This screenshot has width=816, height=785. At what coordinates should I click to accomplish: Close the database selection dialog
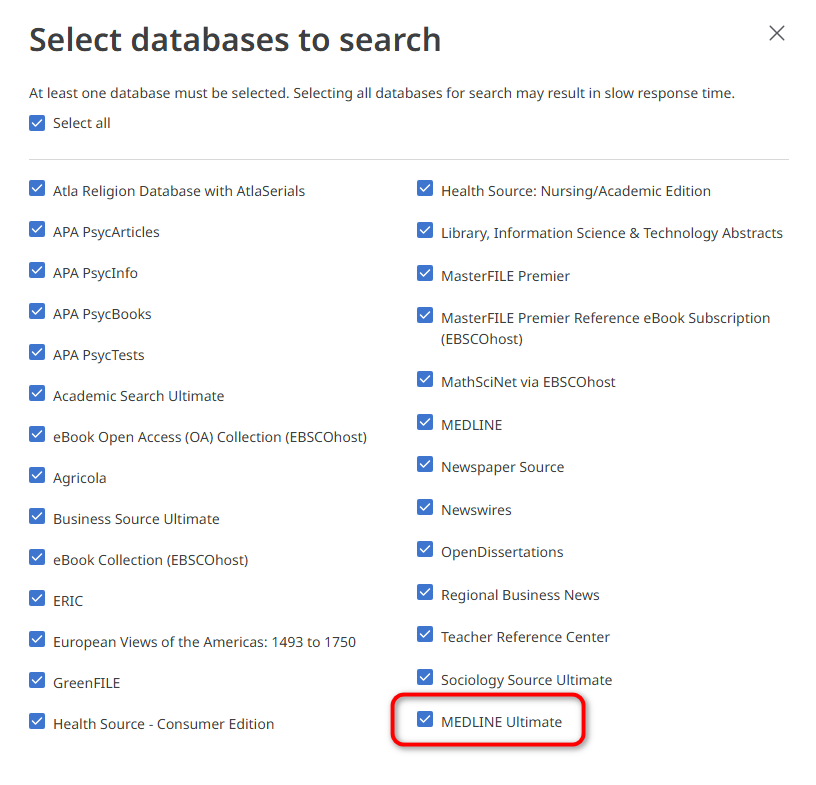click(x=776, y=33)
